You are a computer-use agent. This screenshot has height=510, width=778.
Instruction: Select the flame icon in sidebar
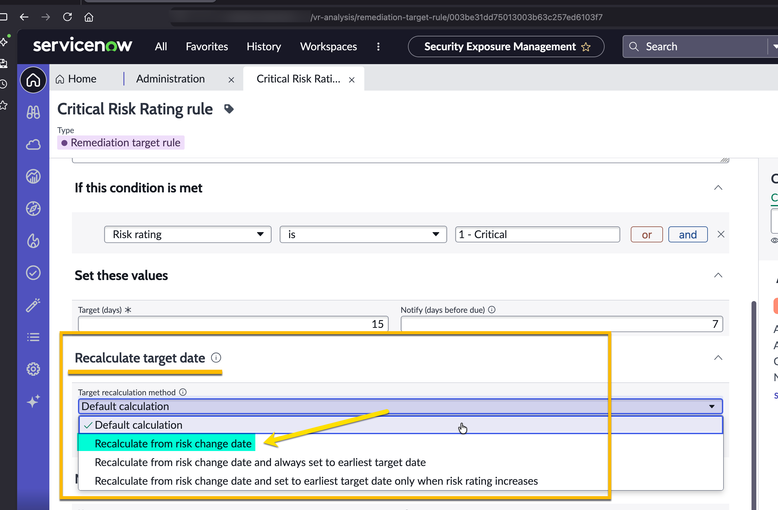[33, 241]
